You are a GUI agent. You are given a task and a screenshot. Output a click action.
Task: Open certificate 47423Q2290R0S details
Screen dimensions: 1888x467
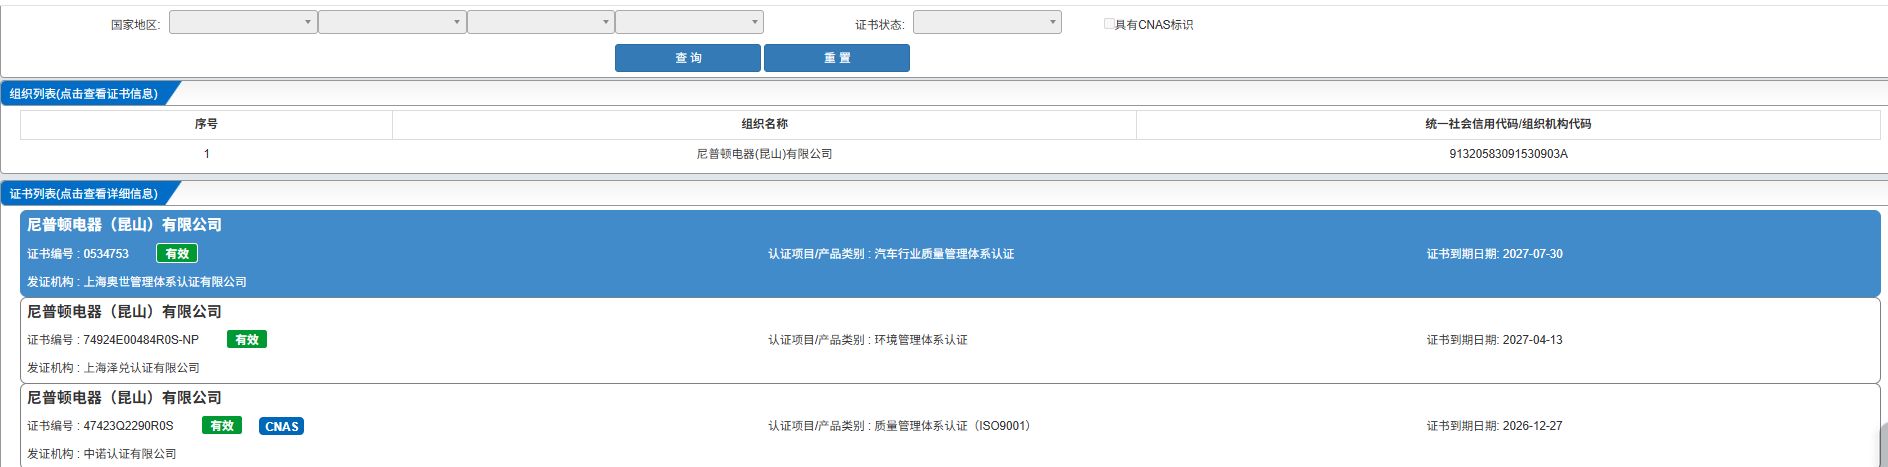(x=950, y=426)
